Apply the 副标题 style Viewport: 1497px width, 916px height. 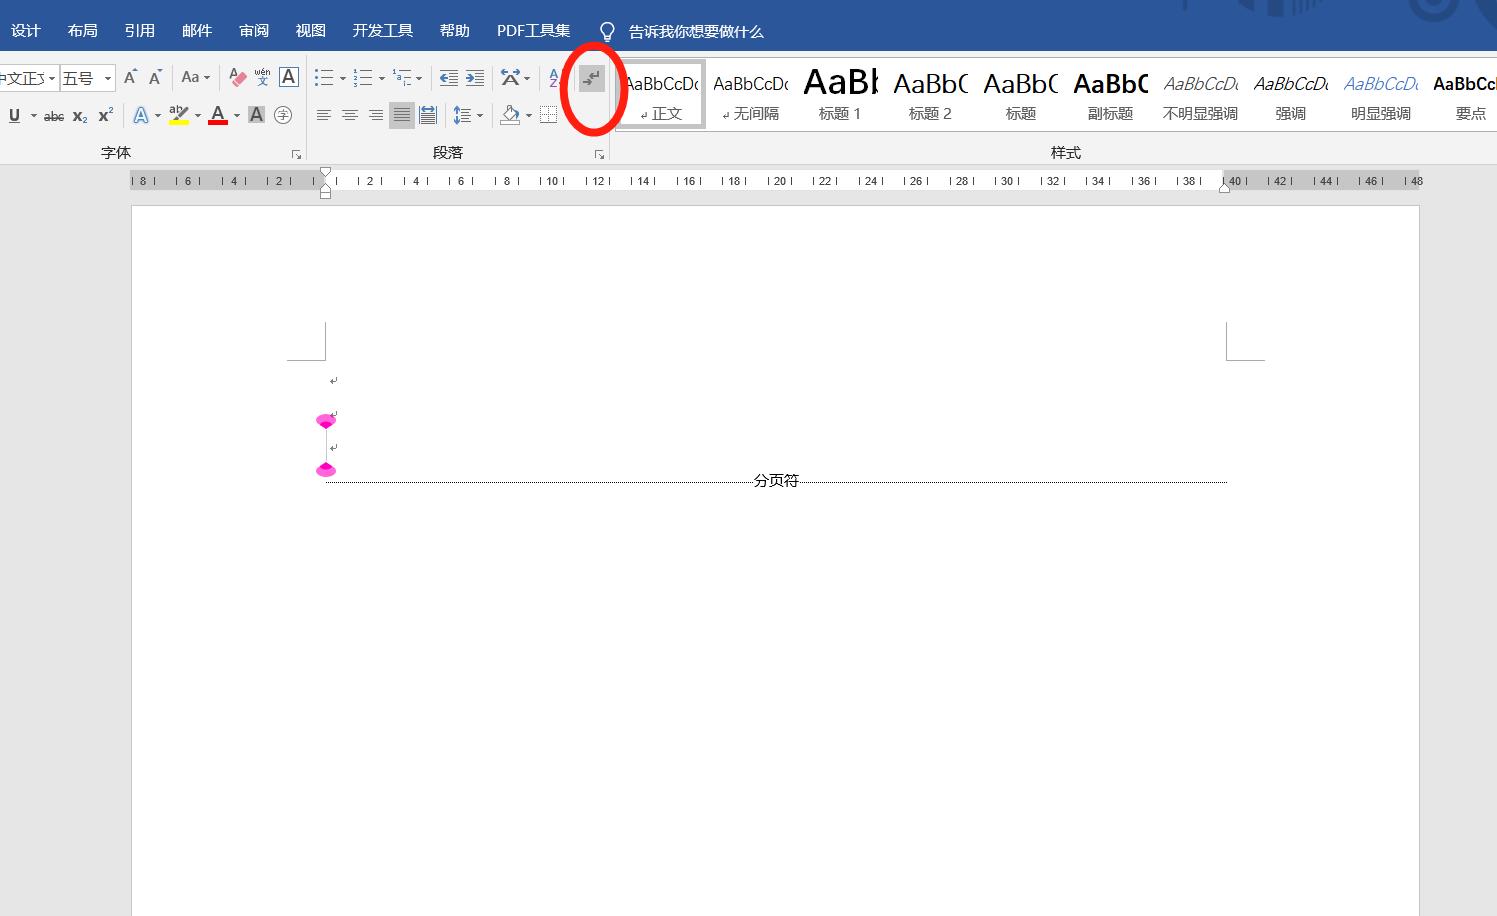[x=1110, y=95]
